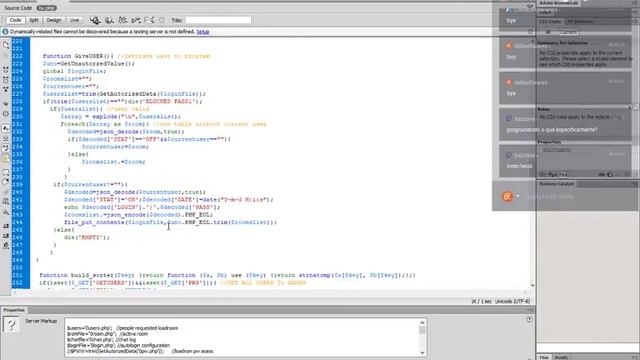Enable Live view
640x360 pixels.
pos(74,20)
